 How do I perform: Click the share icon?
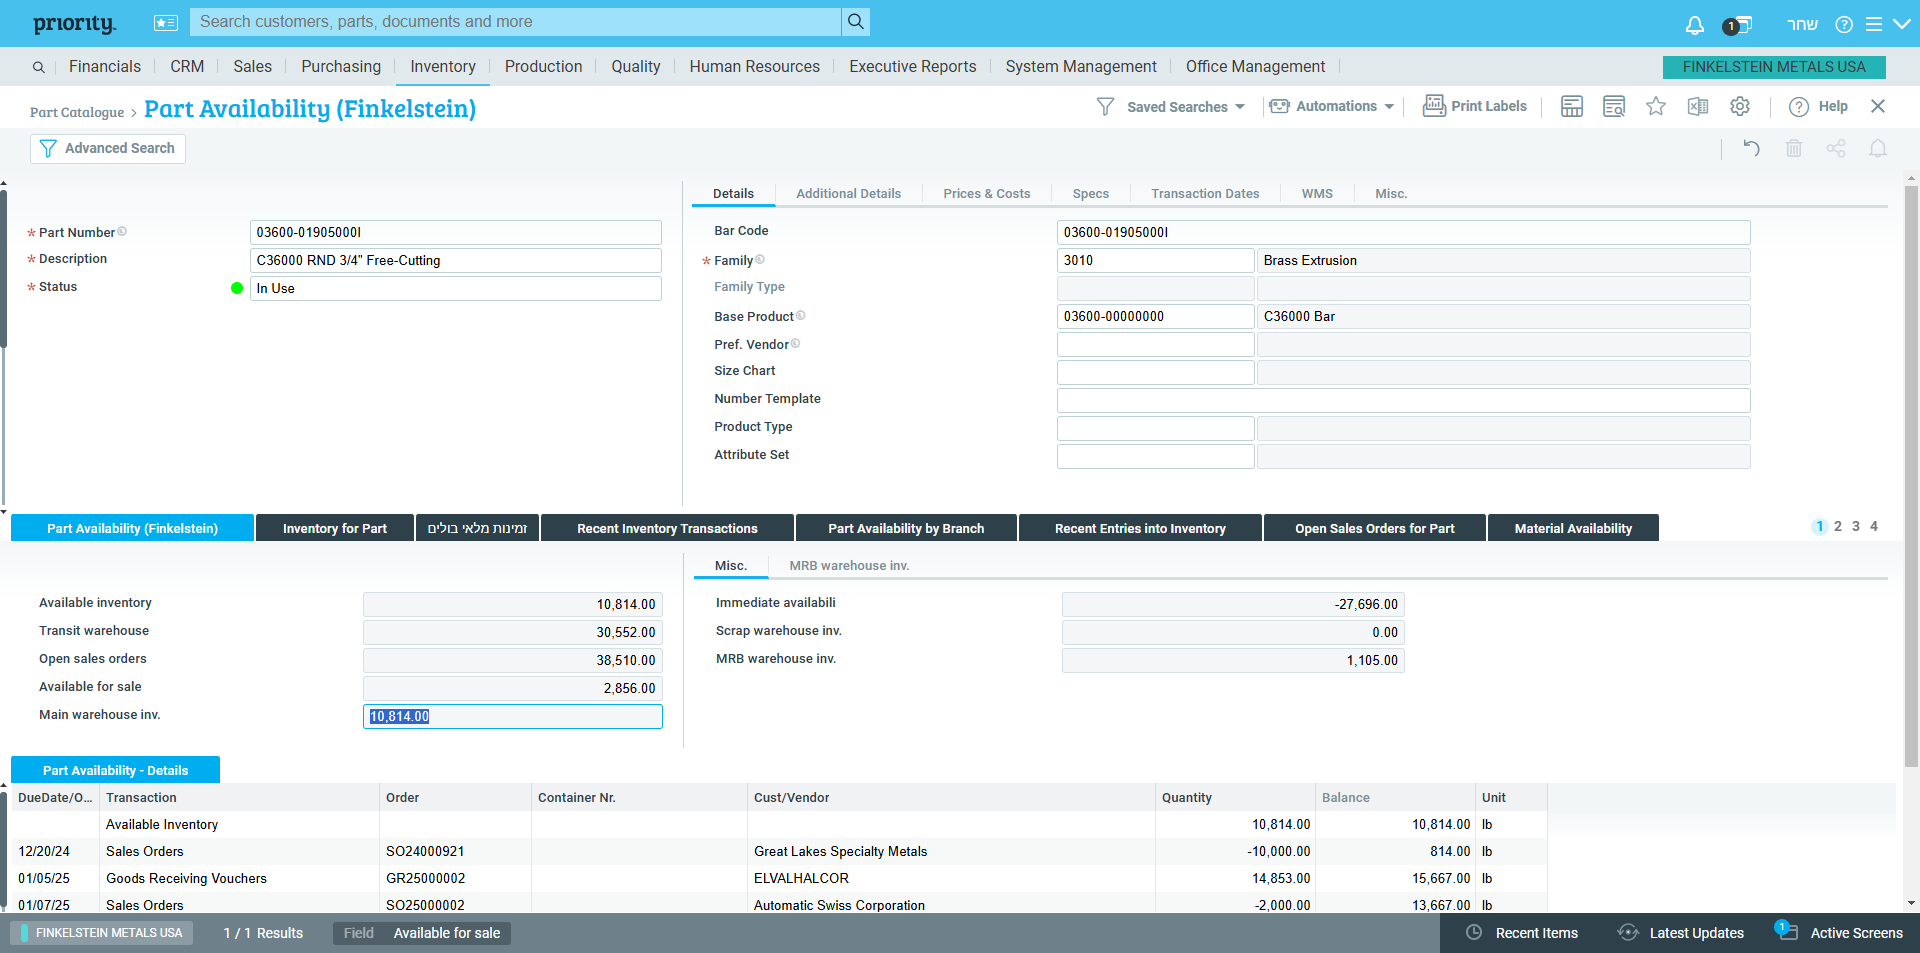tap(1836, 148)
